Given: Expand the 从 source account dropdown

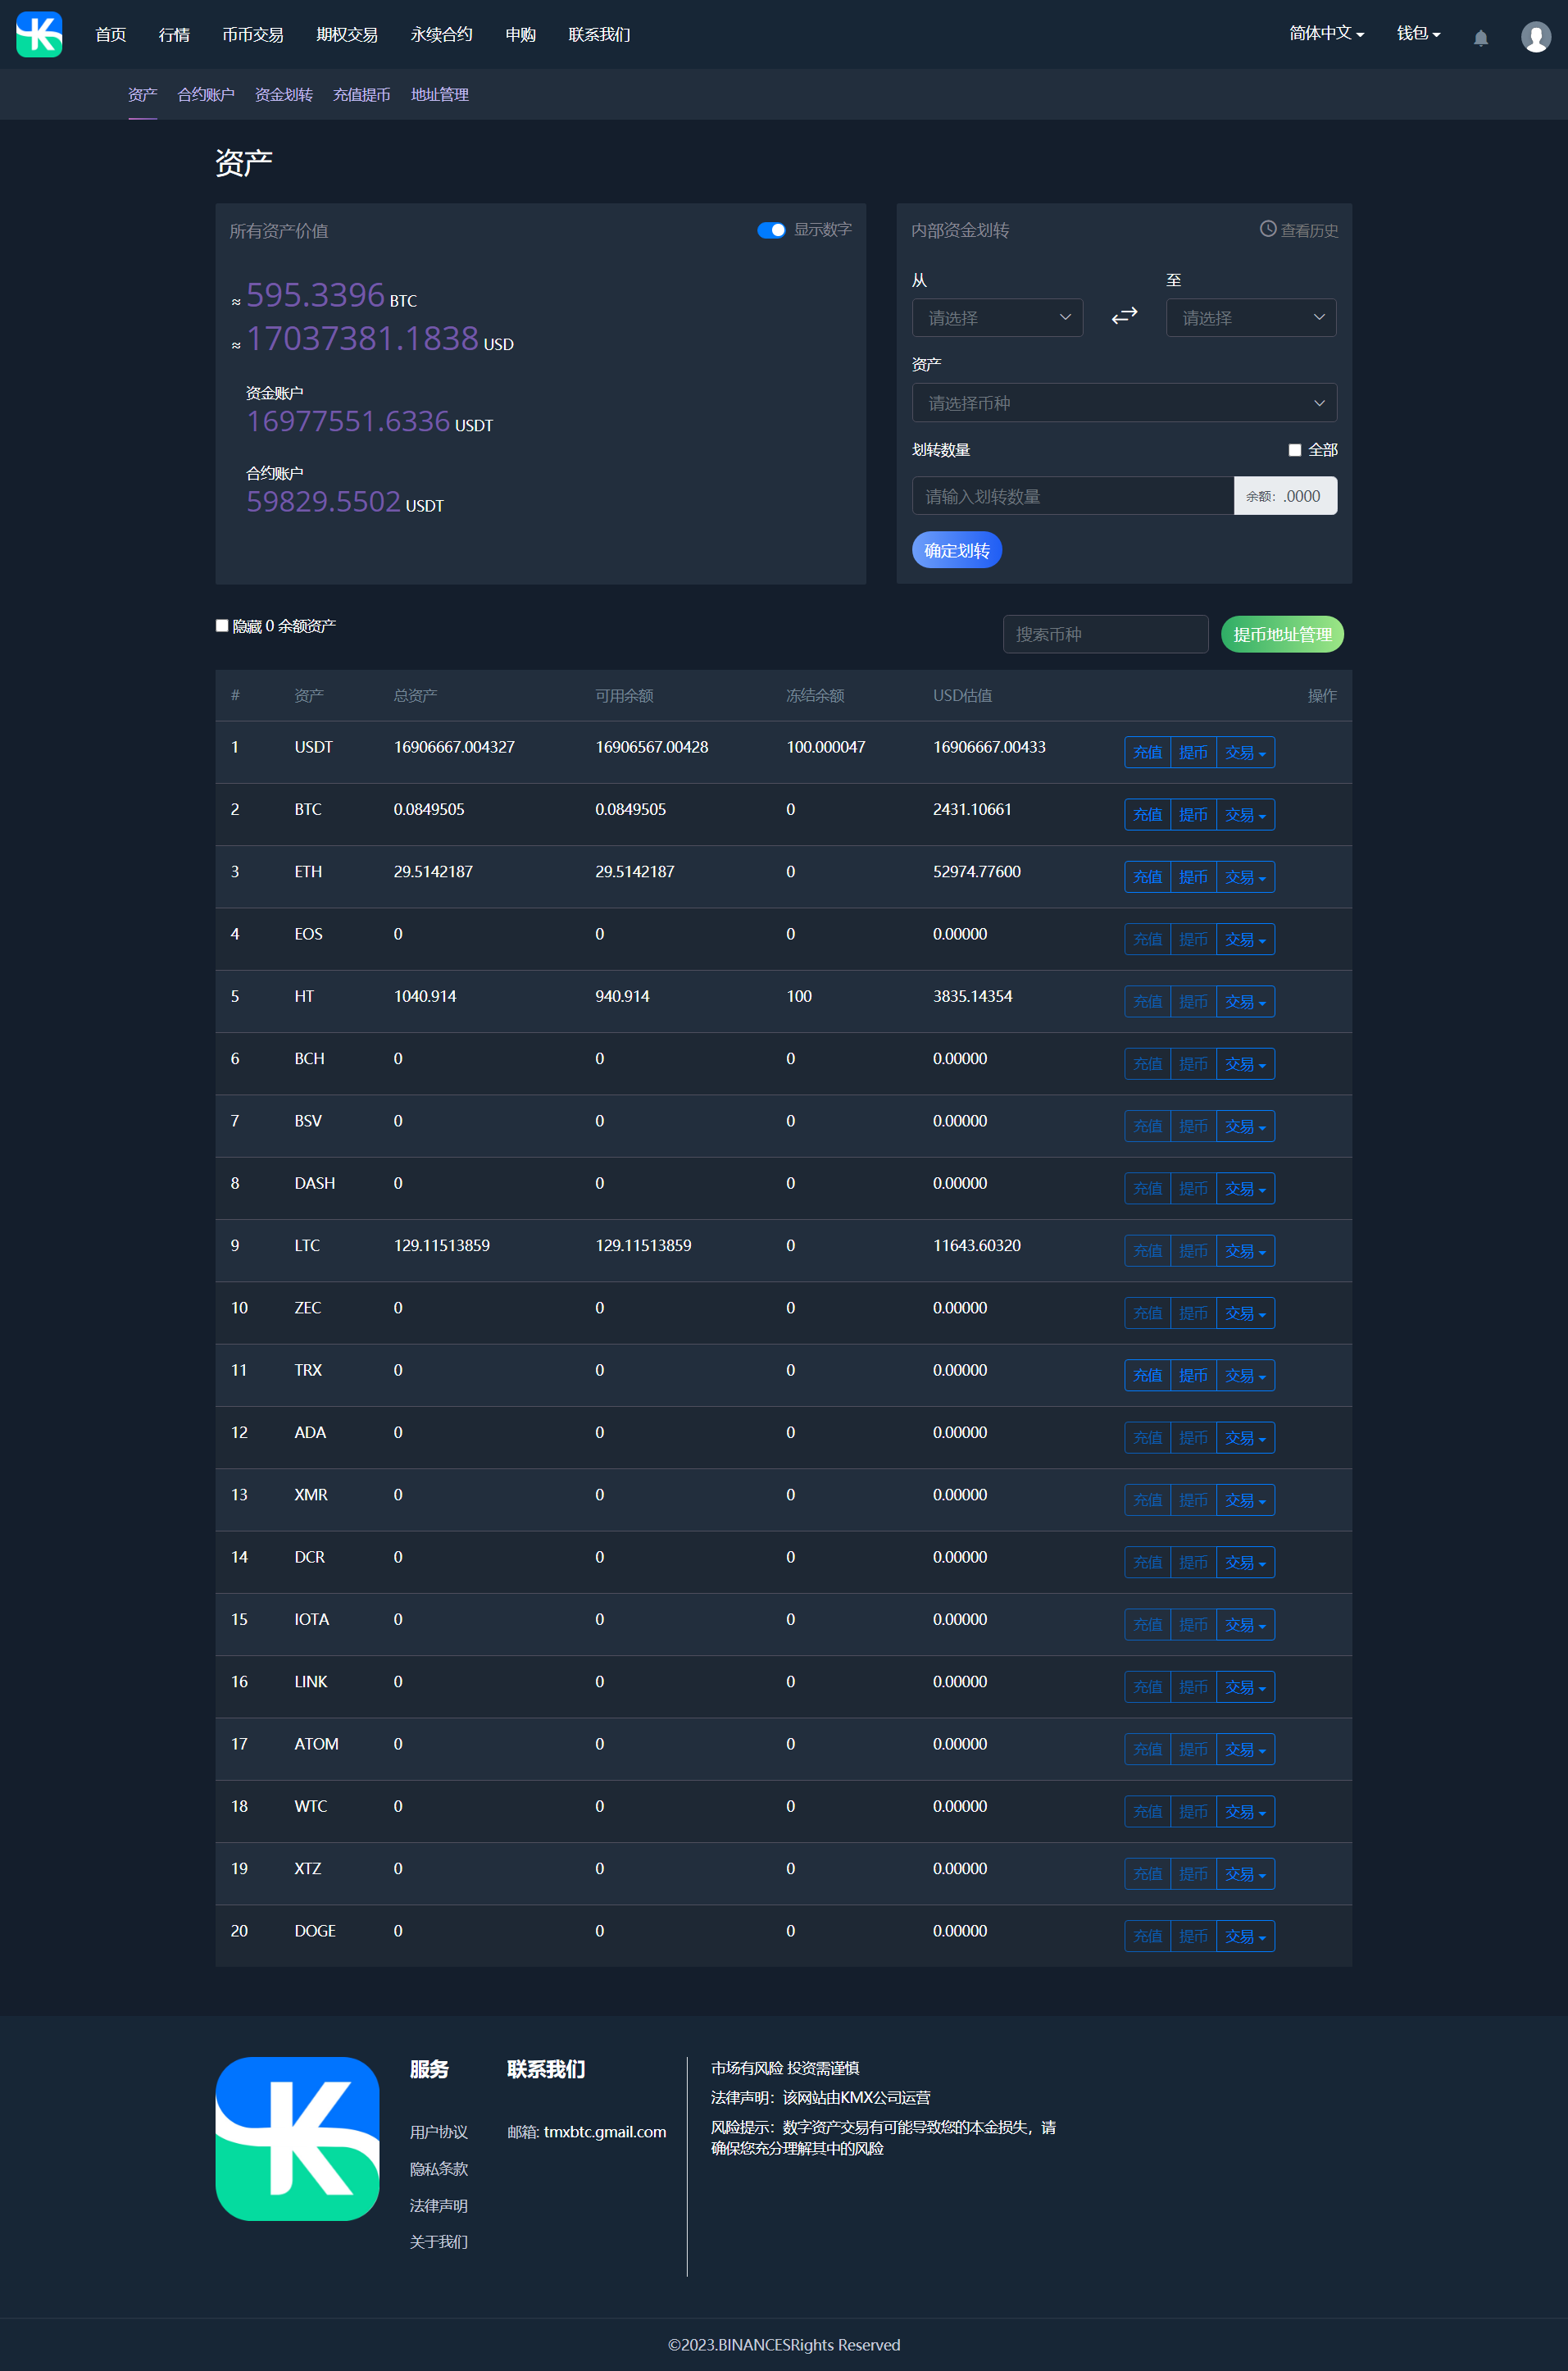Looking at the screenshot, I should [997, 318].
